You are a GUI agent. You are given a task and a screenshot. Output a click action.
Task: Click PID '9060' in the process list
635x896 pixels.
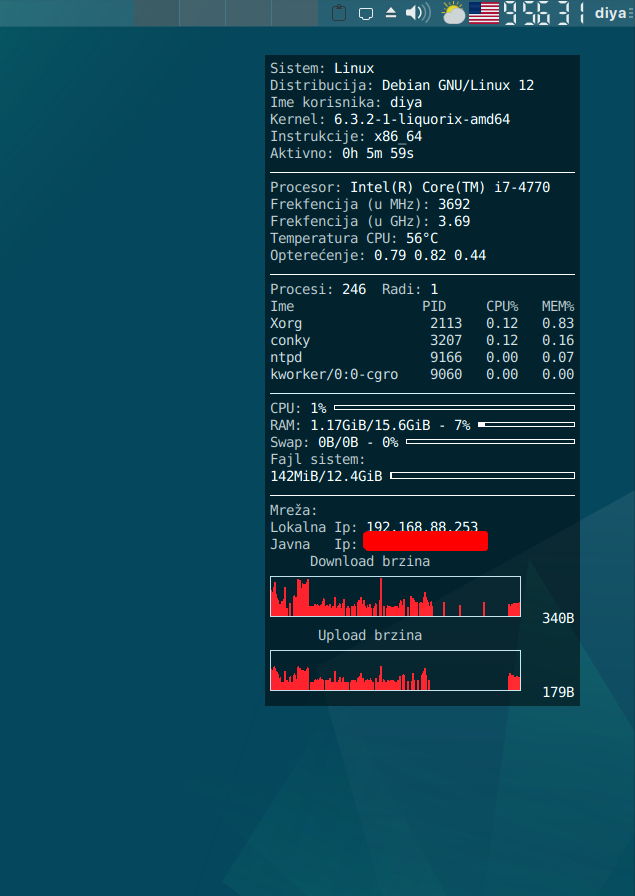(x=446, y=375)
